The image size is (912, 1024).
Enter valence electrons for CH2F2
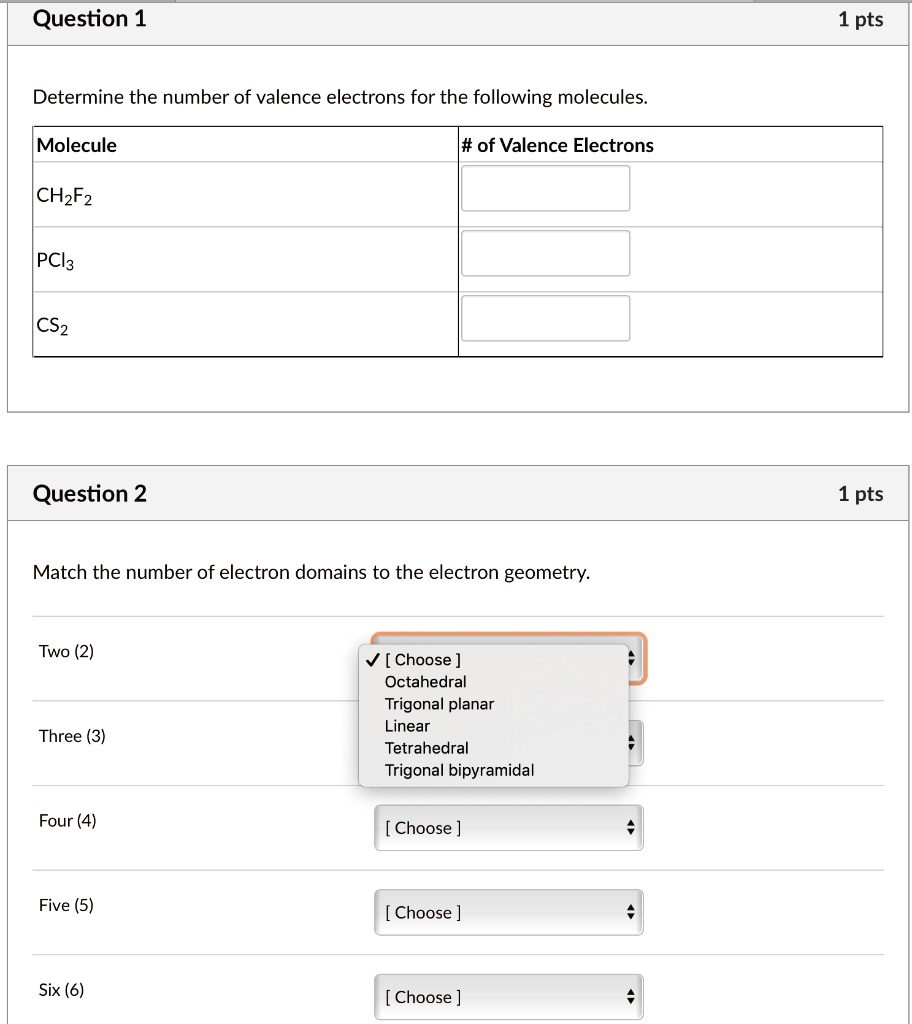pyautogui.click(x=545, y=188)
